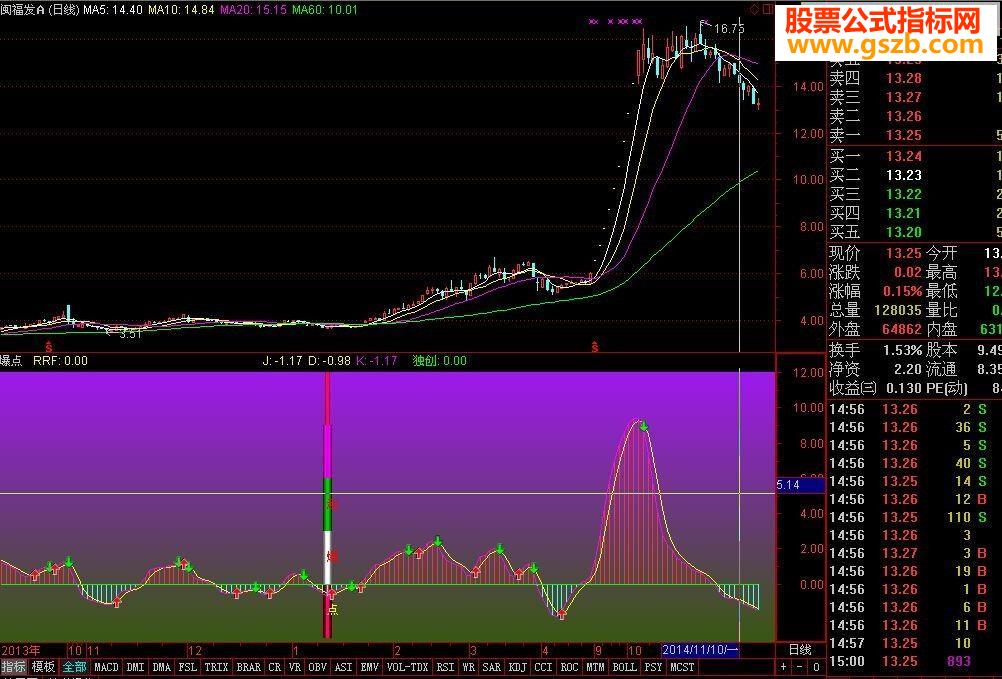Click the red S marker under October 2013
Screen dimensions: 1002x679
(49, 346)
